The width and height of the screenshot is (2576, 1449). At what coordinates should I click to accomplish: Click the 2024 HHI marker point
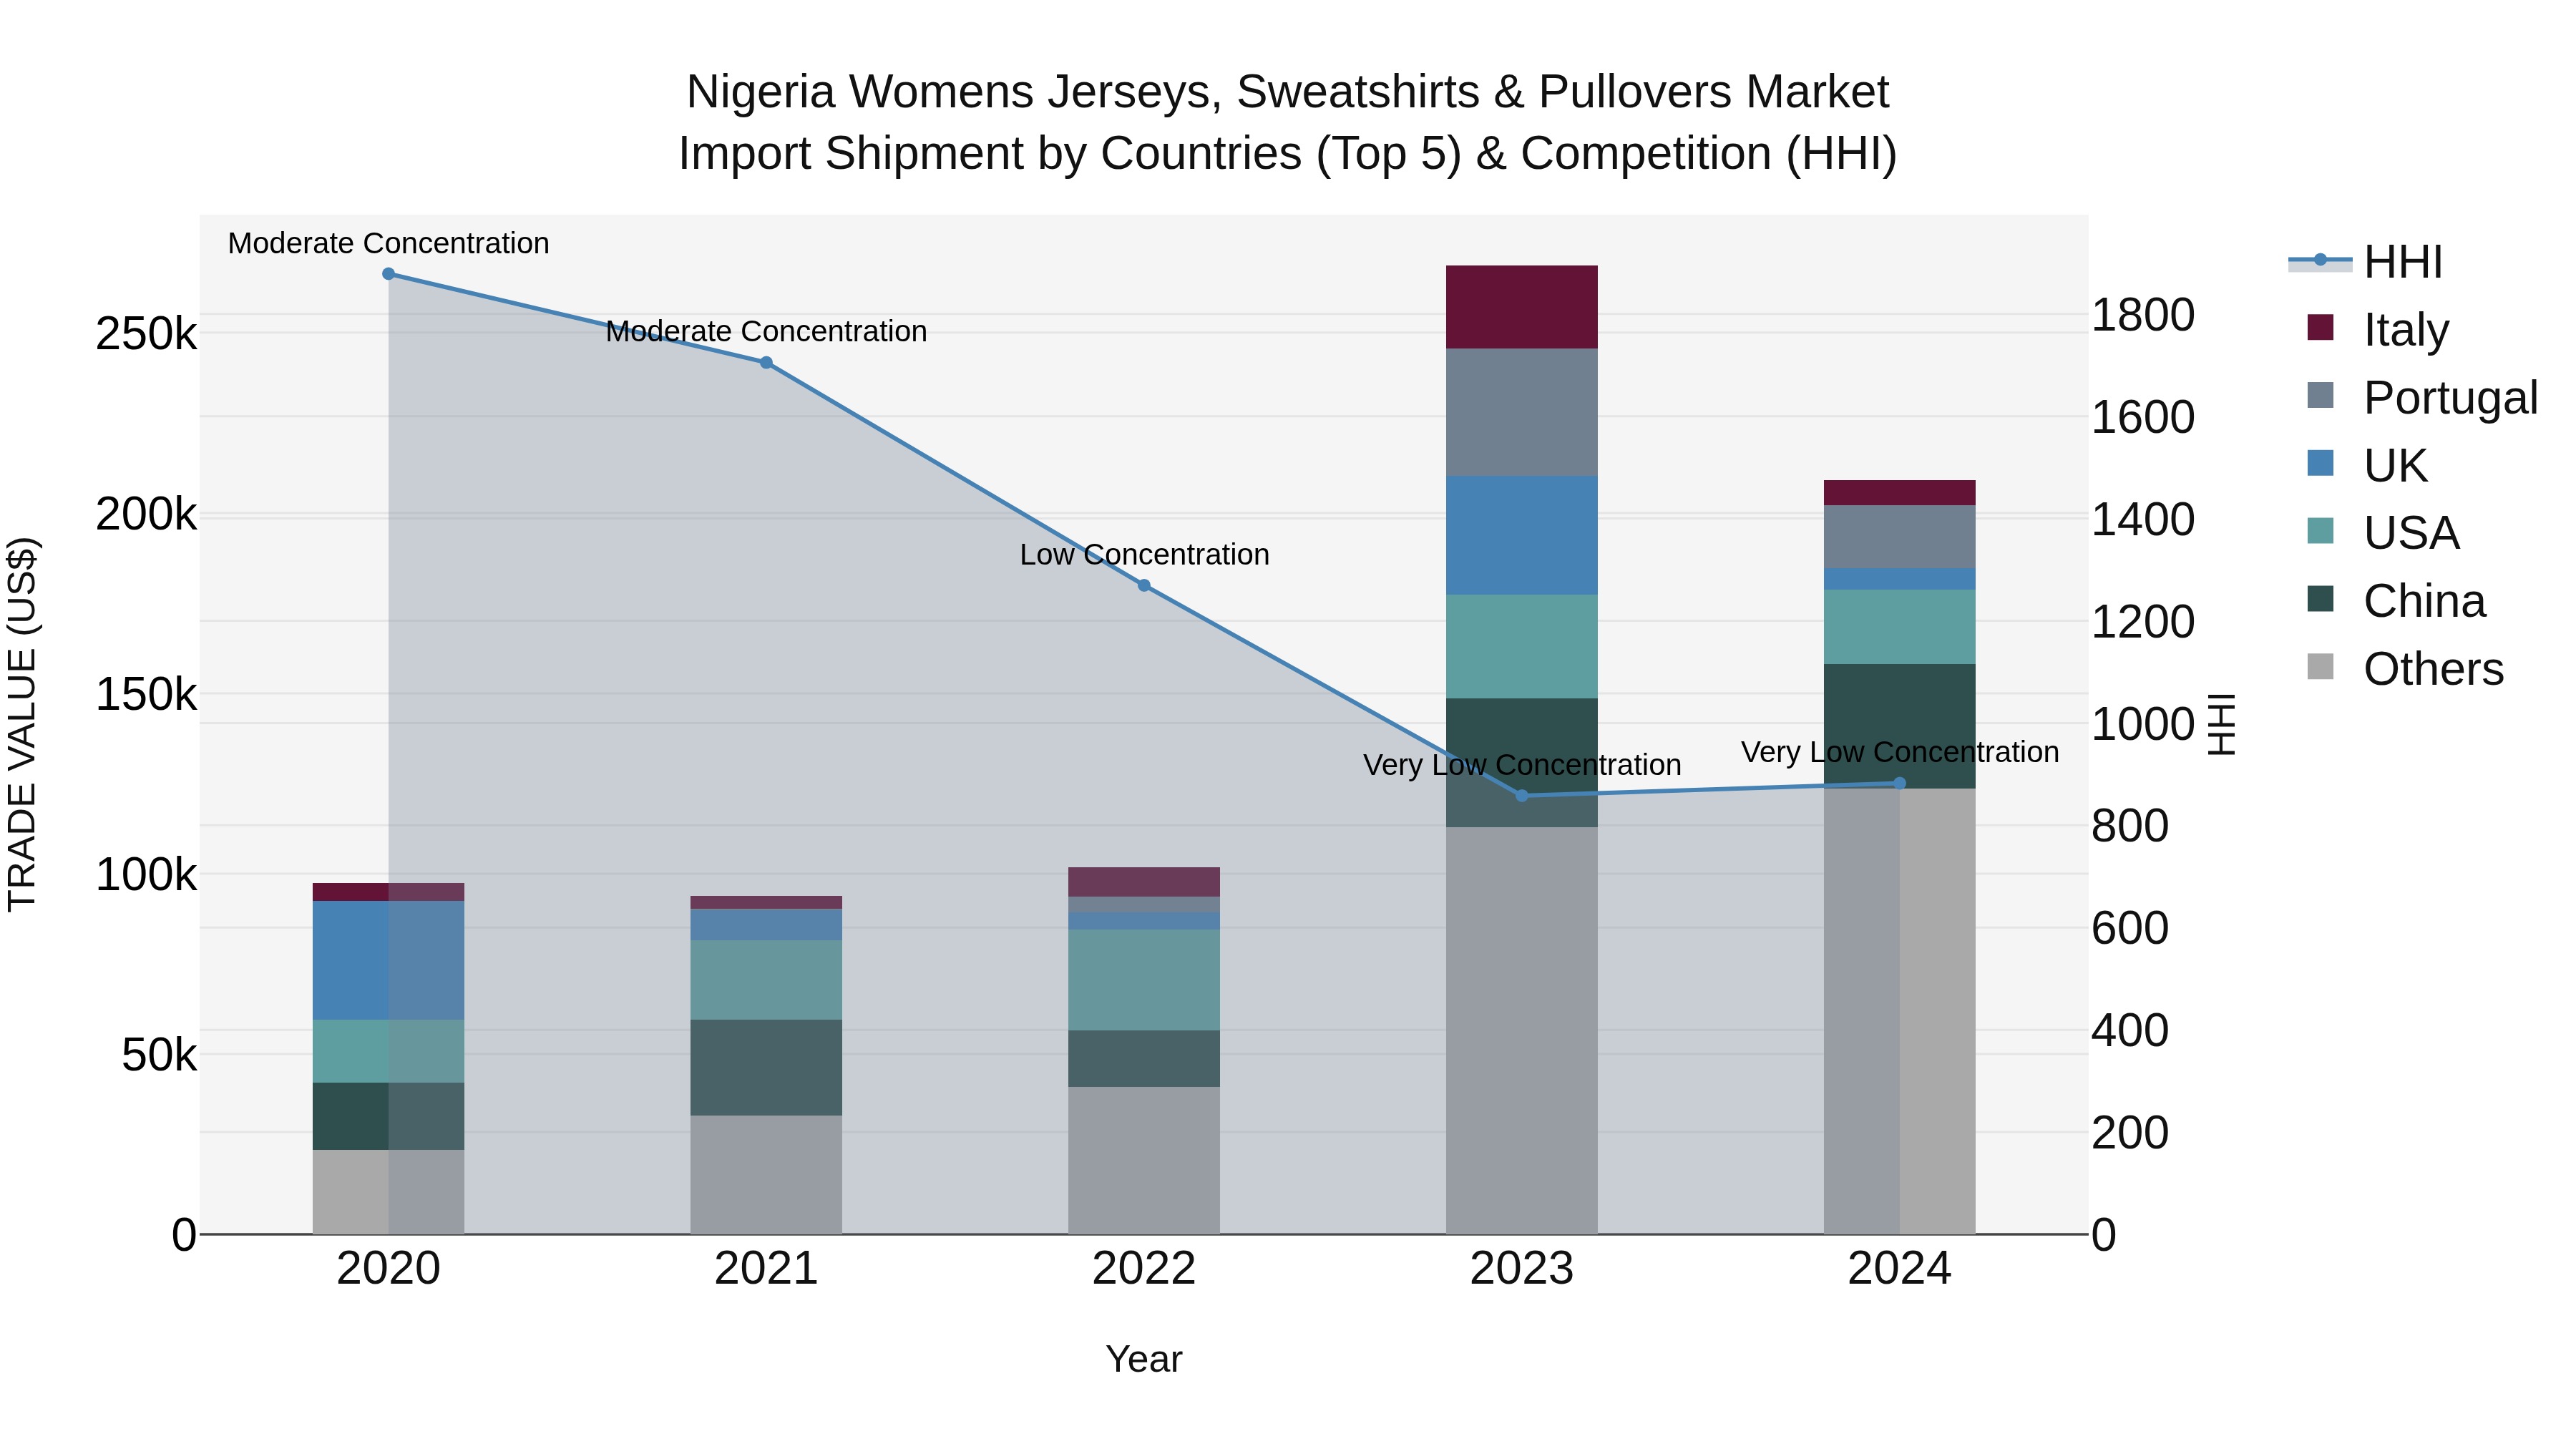[x=1900, y=784]
